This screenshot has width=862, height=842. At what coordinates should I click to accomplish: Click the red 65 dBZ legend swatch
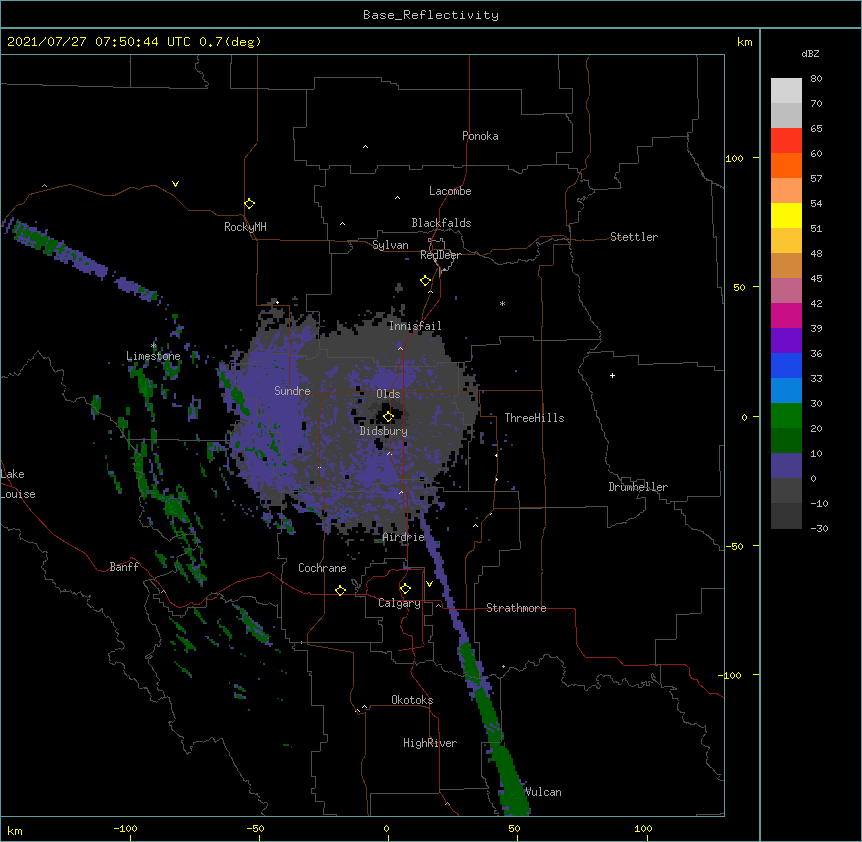click(x=786, y=140)
